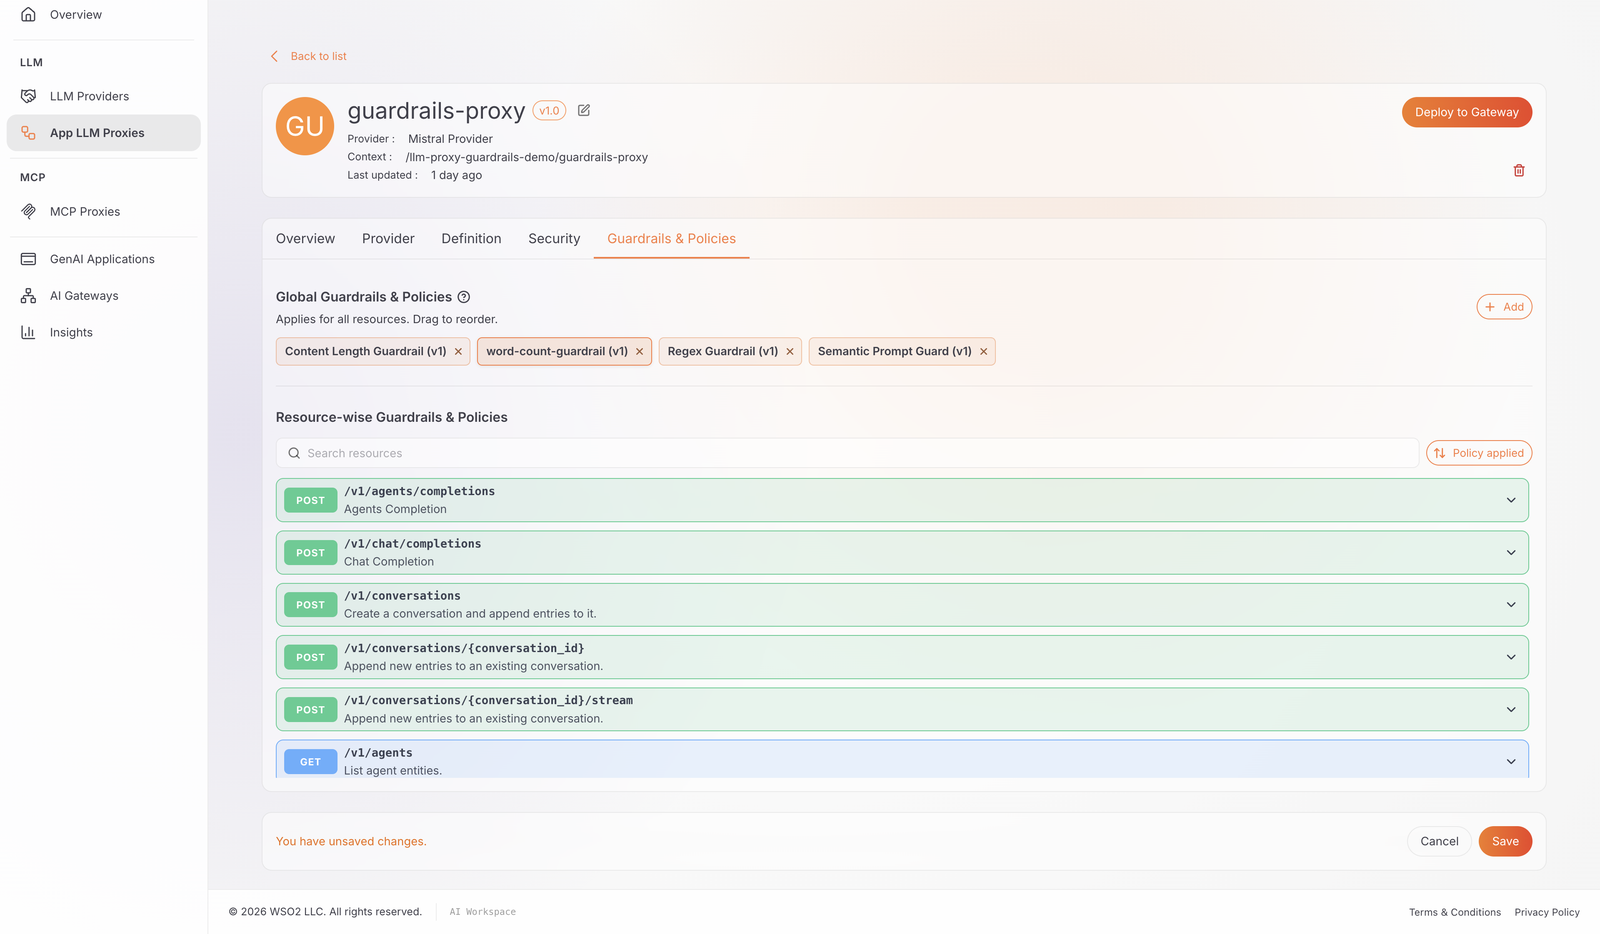Viewport: 1600px width, 934px height.
Task: Expand the /v1/agents/completions resource
Action: pyautogui.click(x=1511, y=500)
